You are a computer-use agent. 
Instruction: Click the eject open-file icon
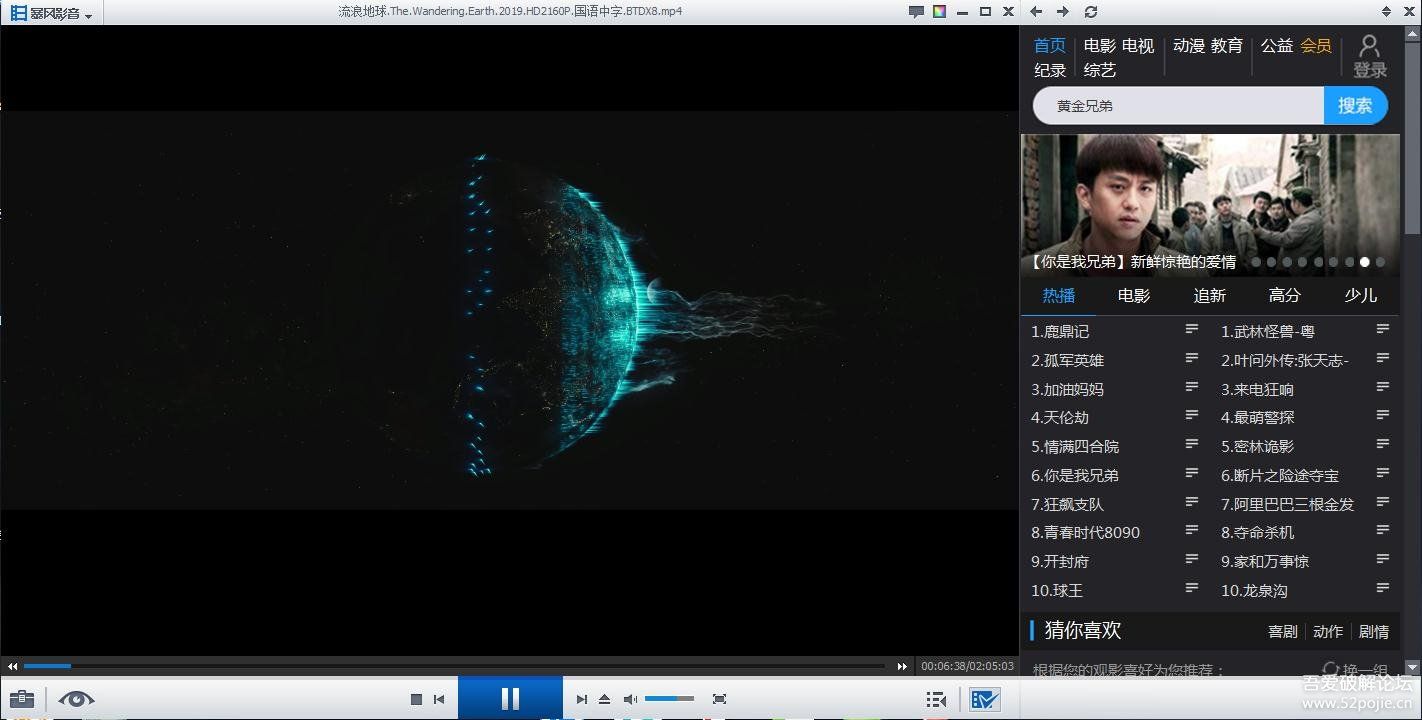point(604,699)
